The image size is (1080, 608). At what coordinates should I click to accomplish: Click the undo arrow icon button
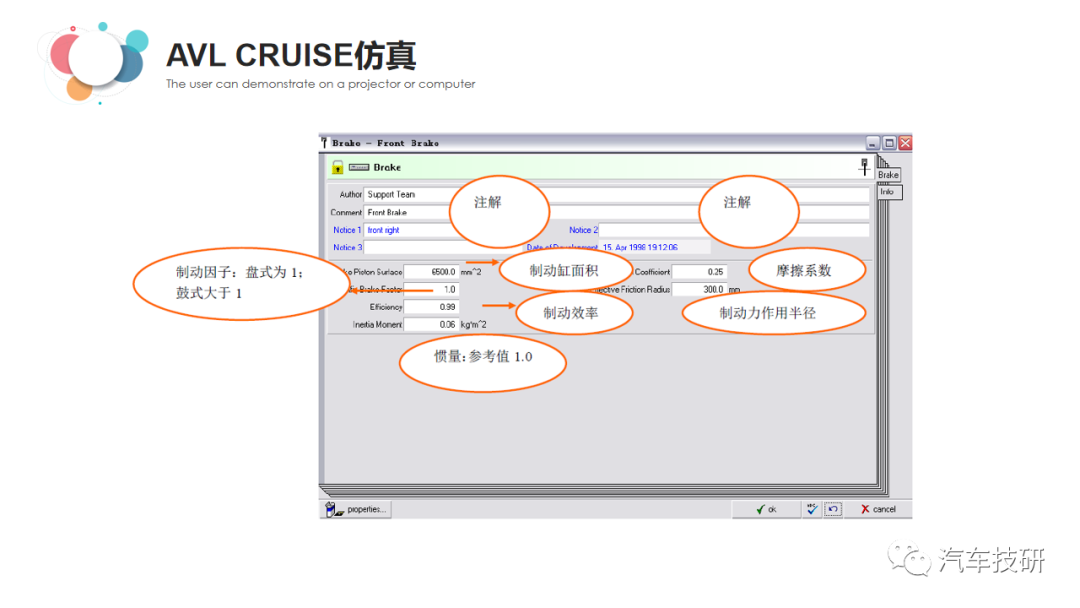click(x=833, y=509)
